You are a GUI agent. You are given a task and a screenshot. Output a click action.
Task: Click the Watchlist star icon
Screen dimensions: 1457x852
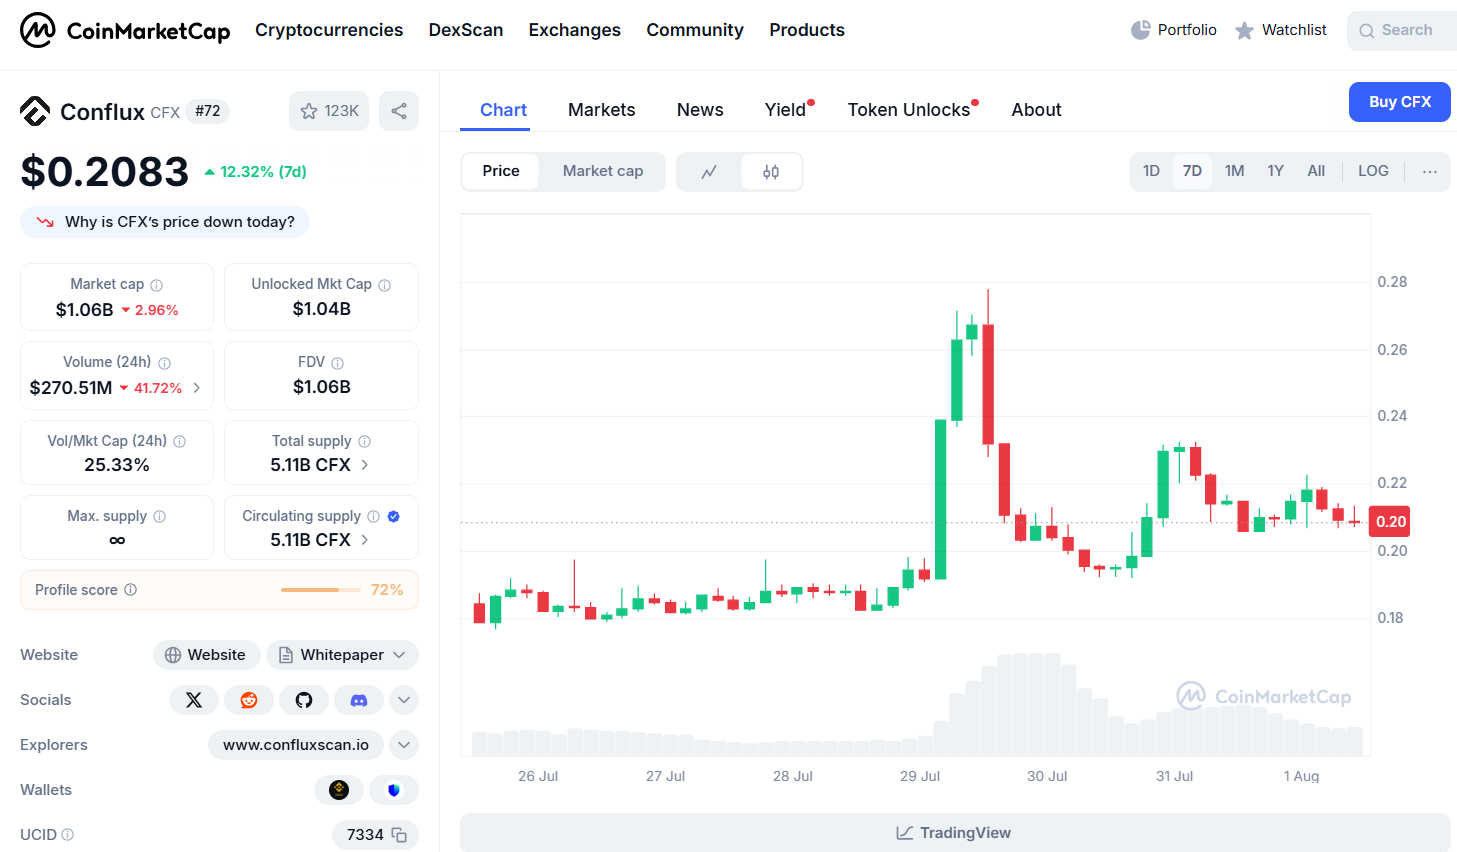1244,30
